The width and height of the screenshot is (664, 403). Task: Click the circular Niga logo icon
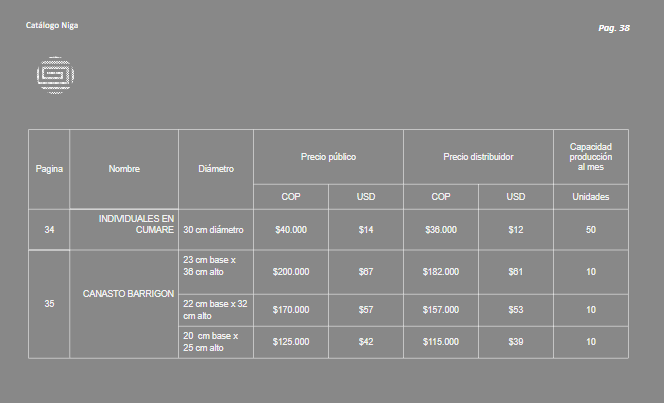coord(55,75)
